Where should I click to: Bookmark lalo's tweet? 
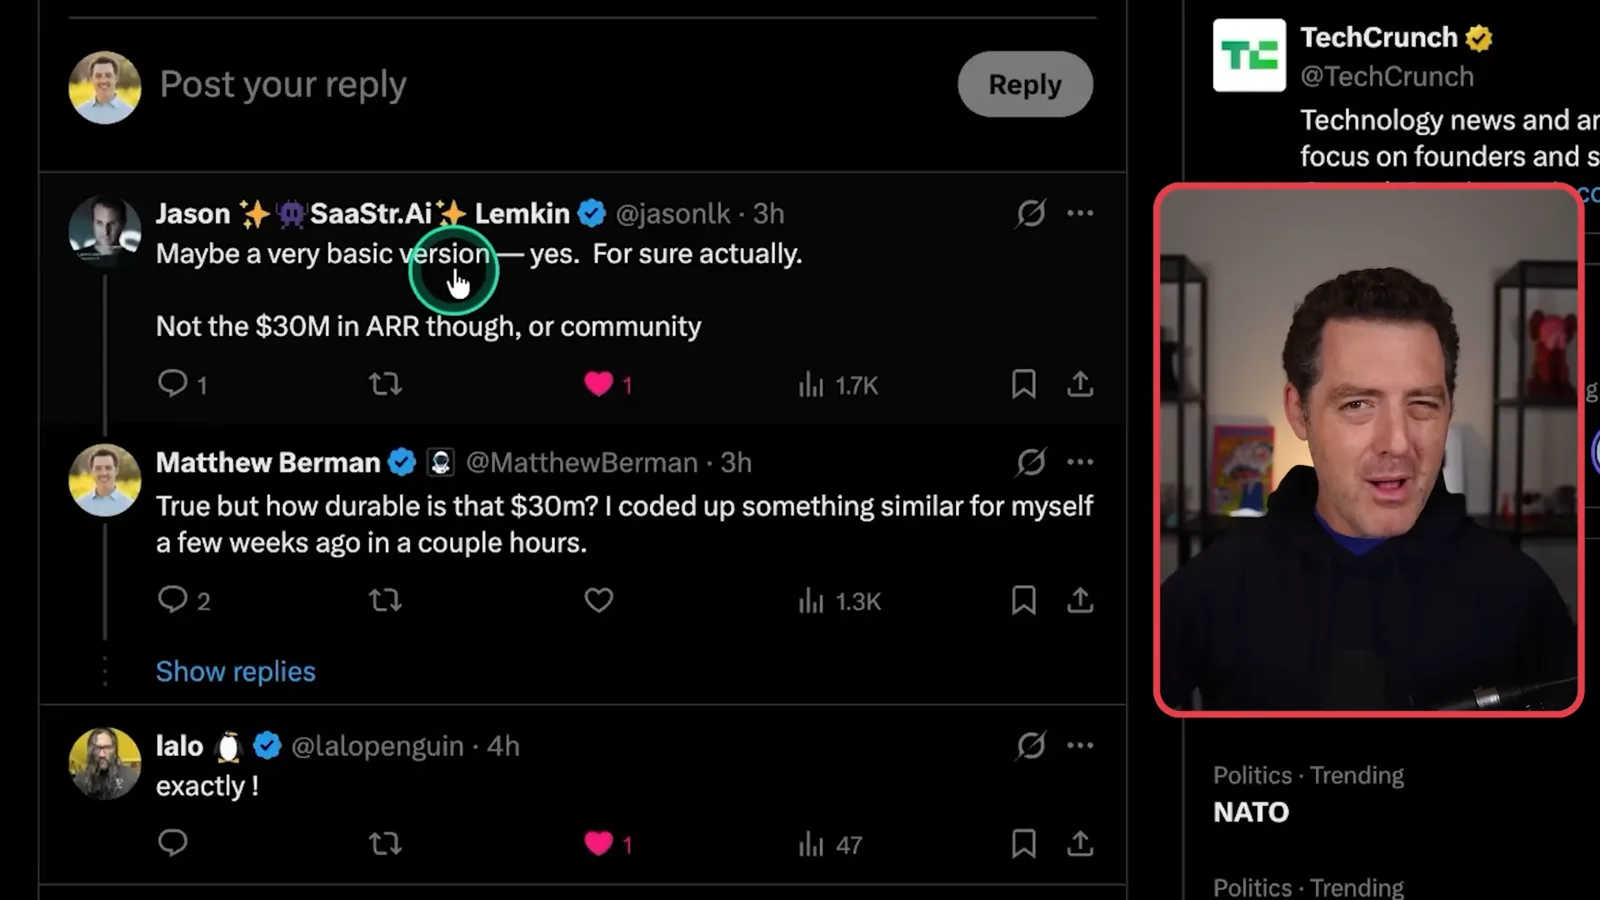point(1023,843)
